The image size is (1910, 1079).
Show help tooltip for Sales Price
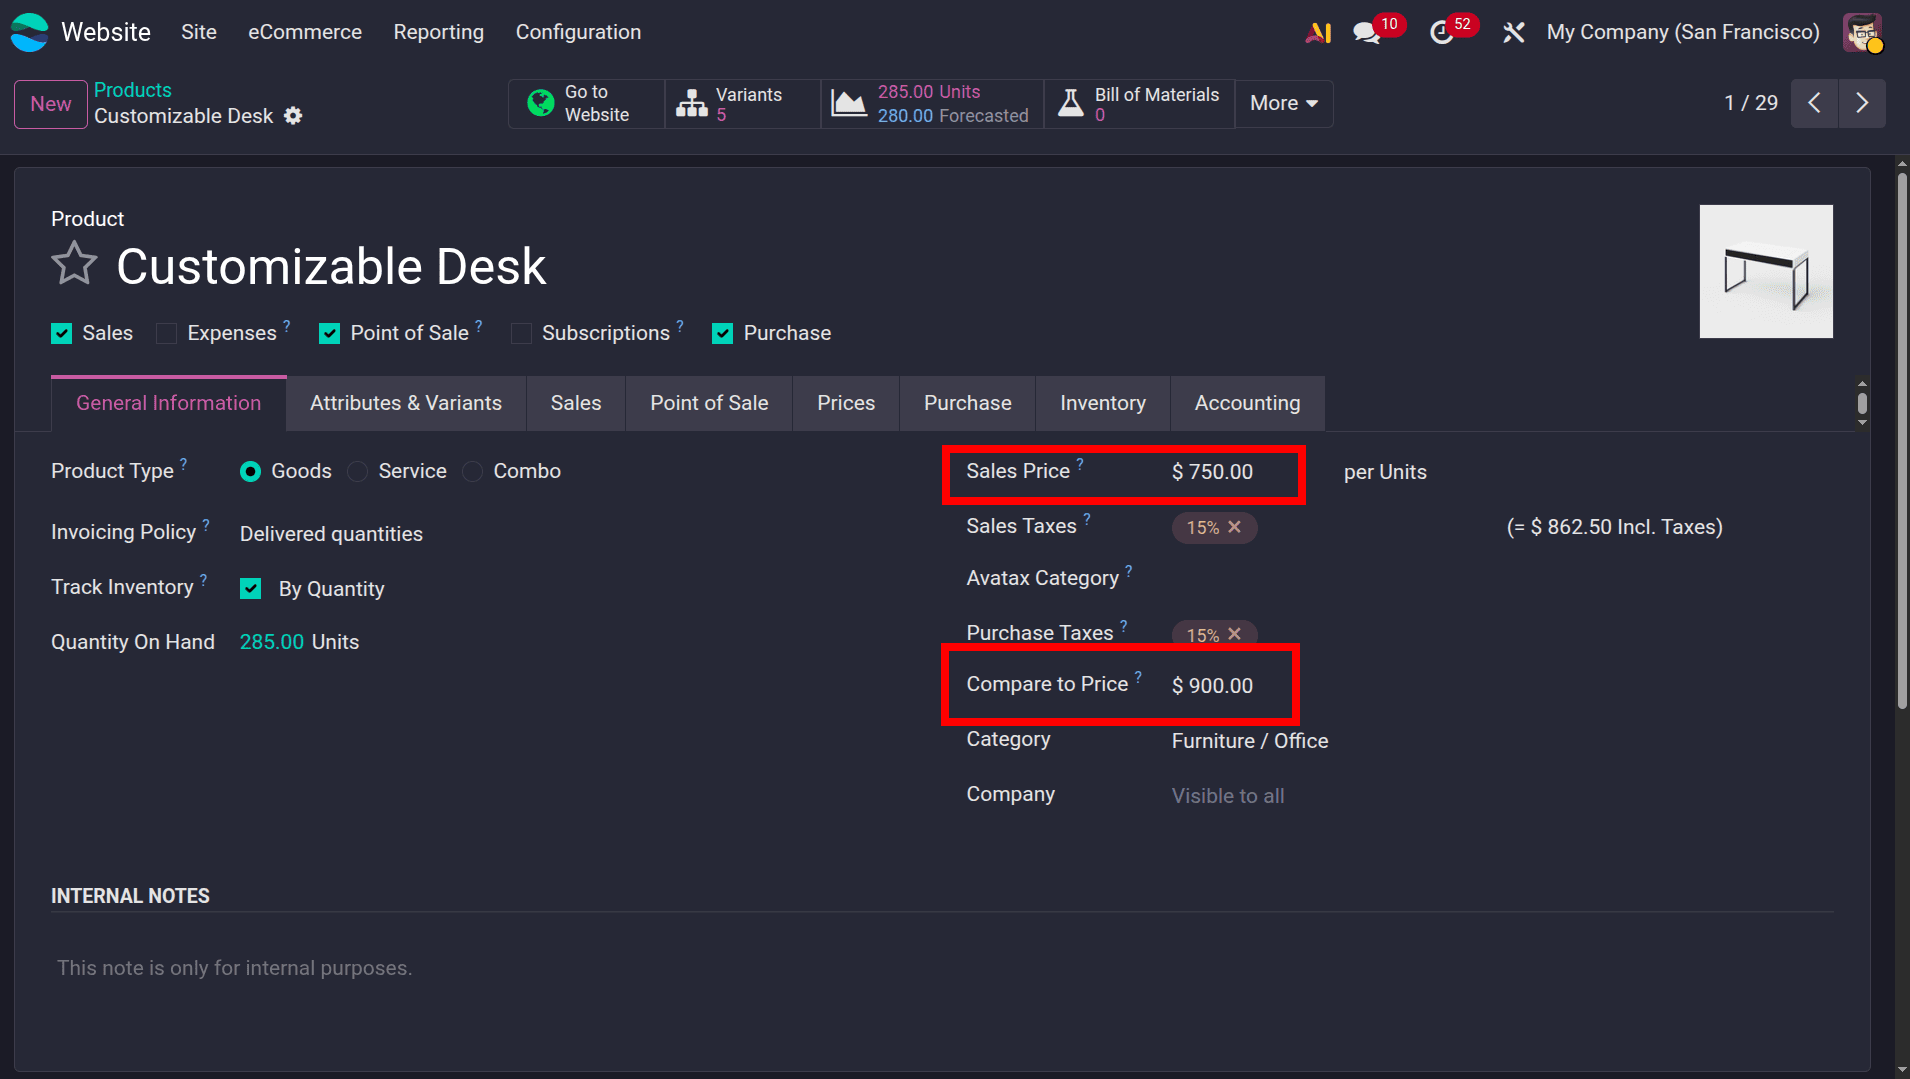1080,463
